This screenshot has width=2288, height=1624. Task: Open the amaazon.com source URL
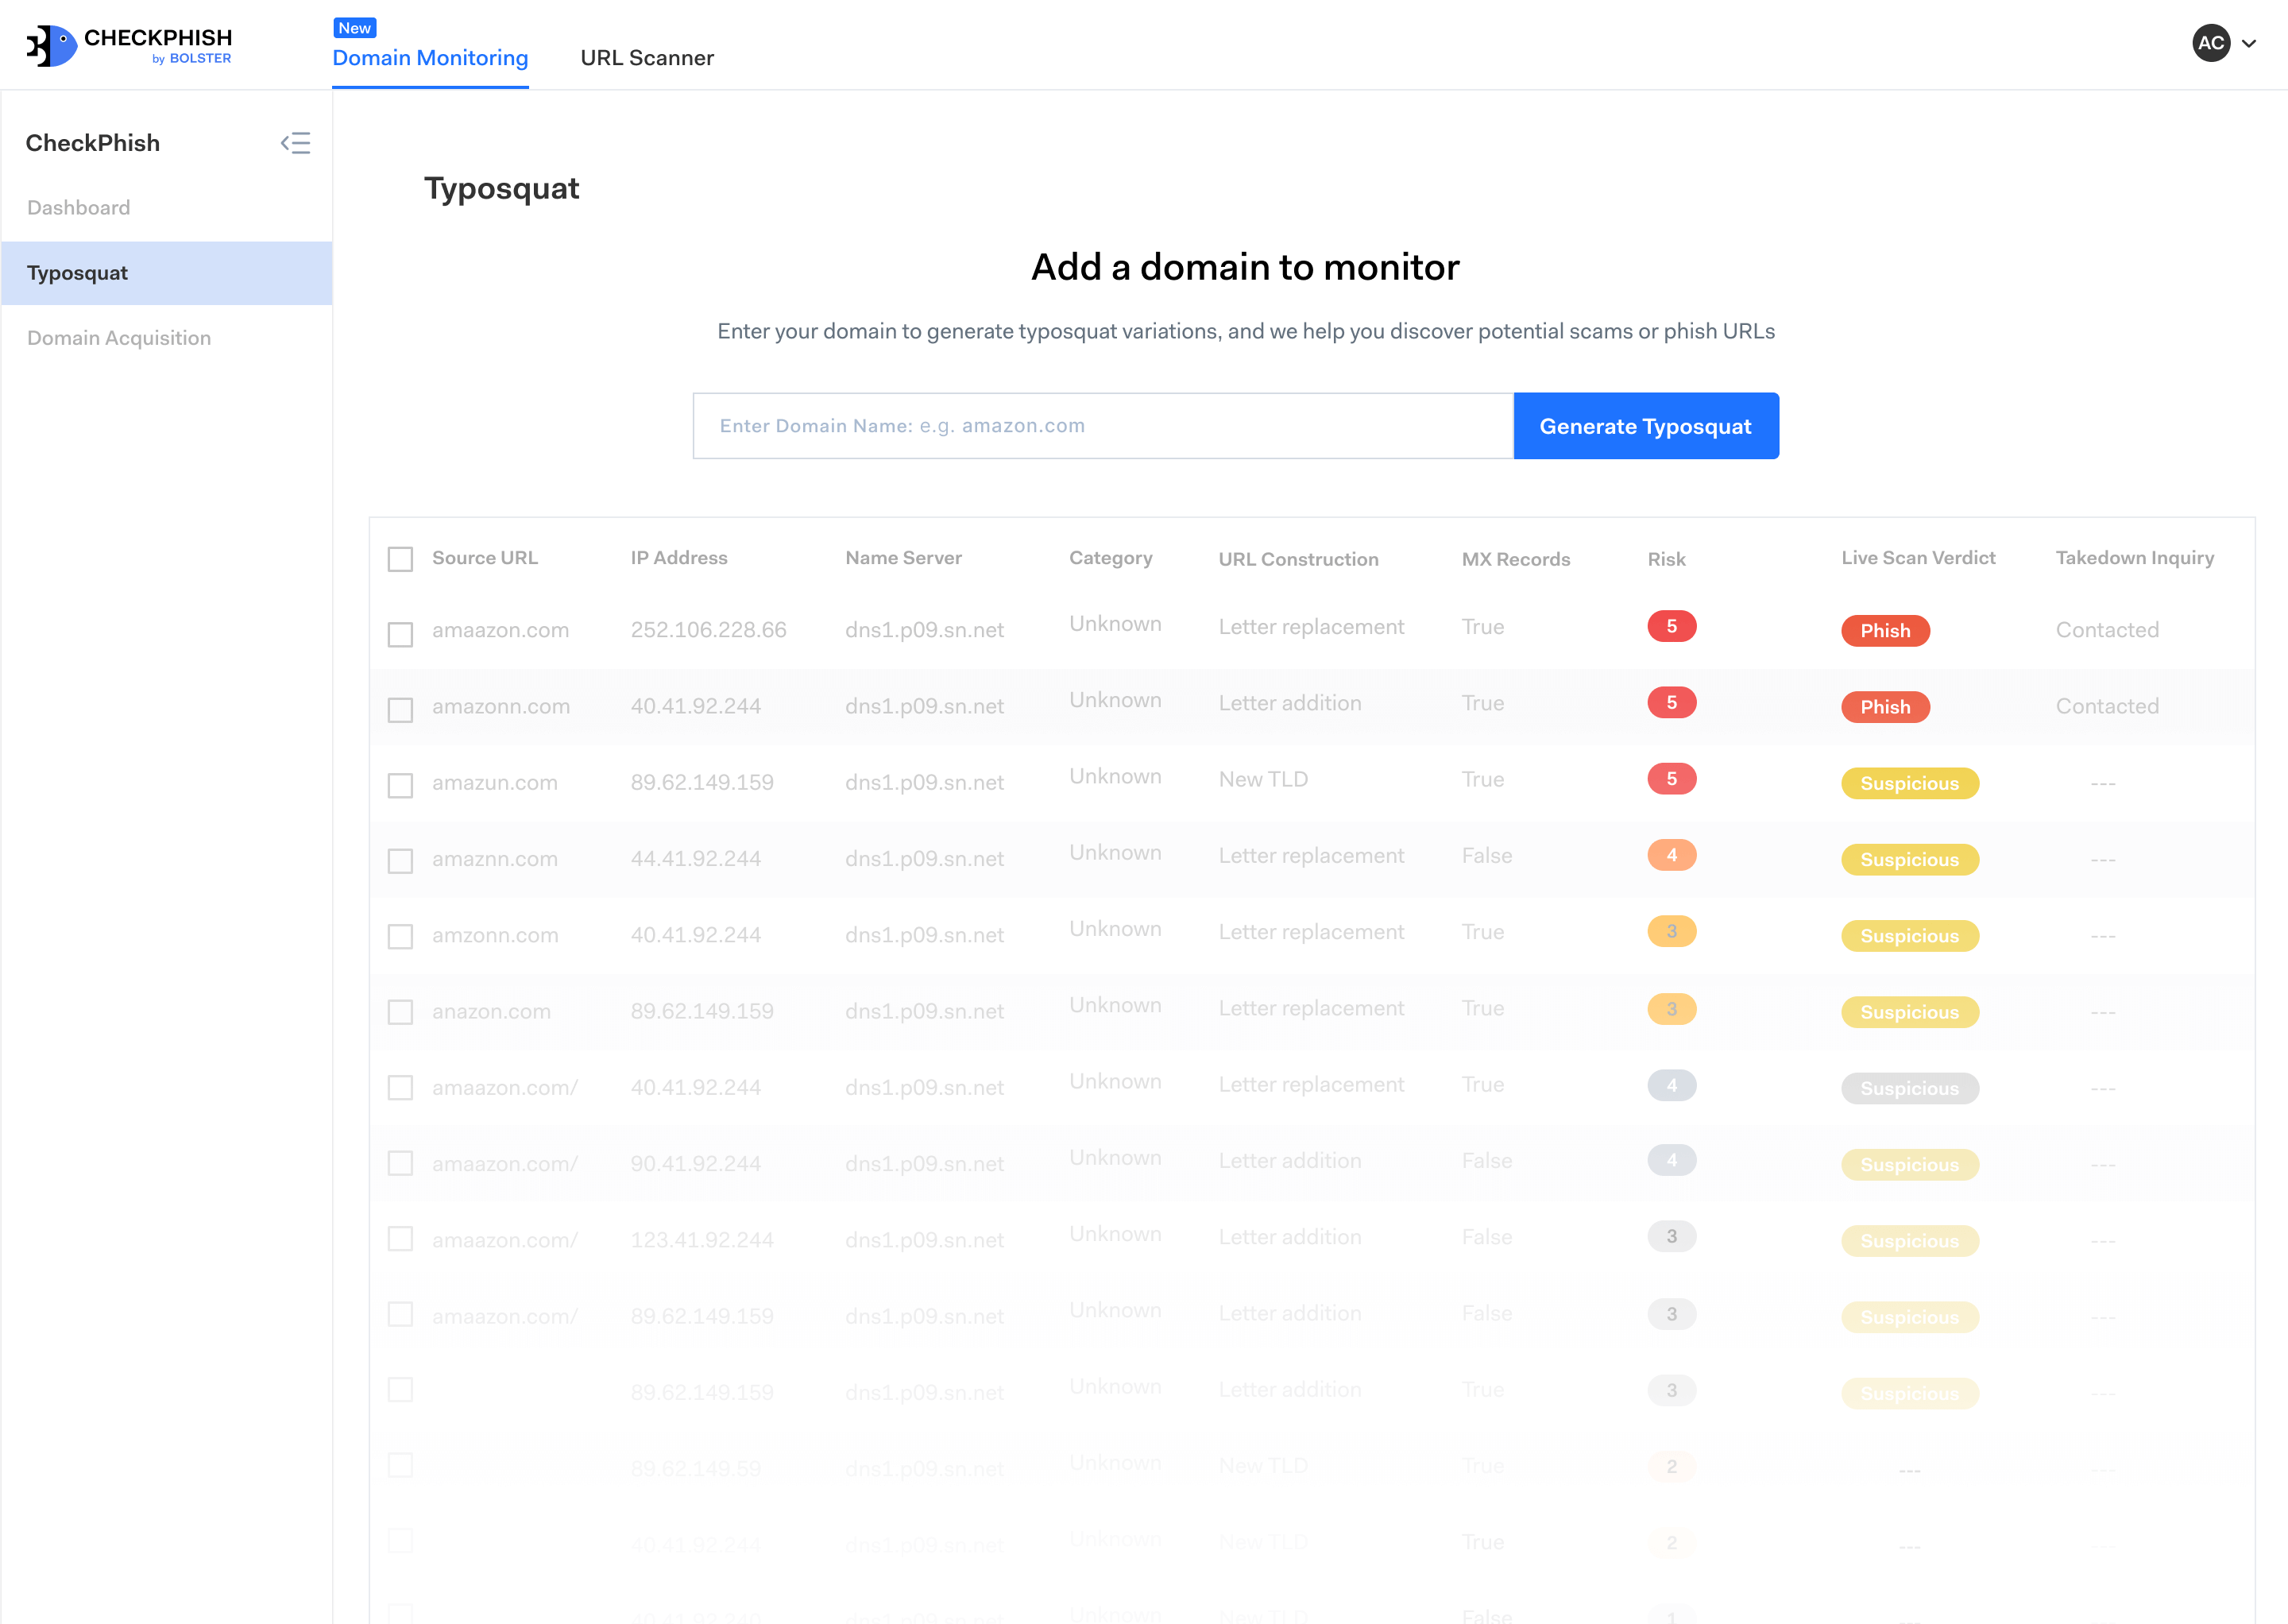click(500, 630)
